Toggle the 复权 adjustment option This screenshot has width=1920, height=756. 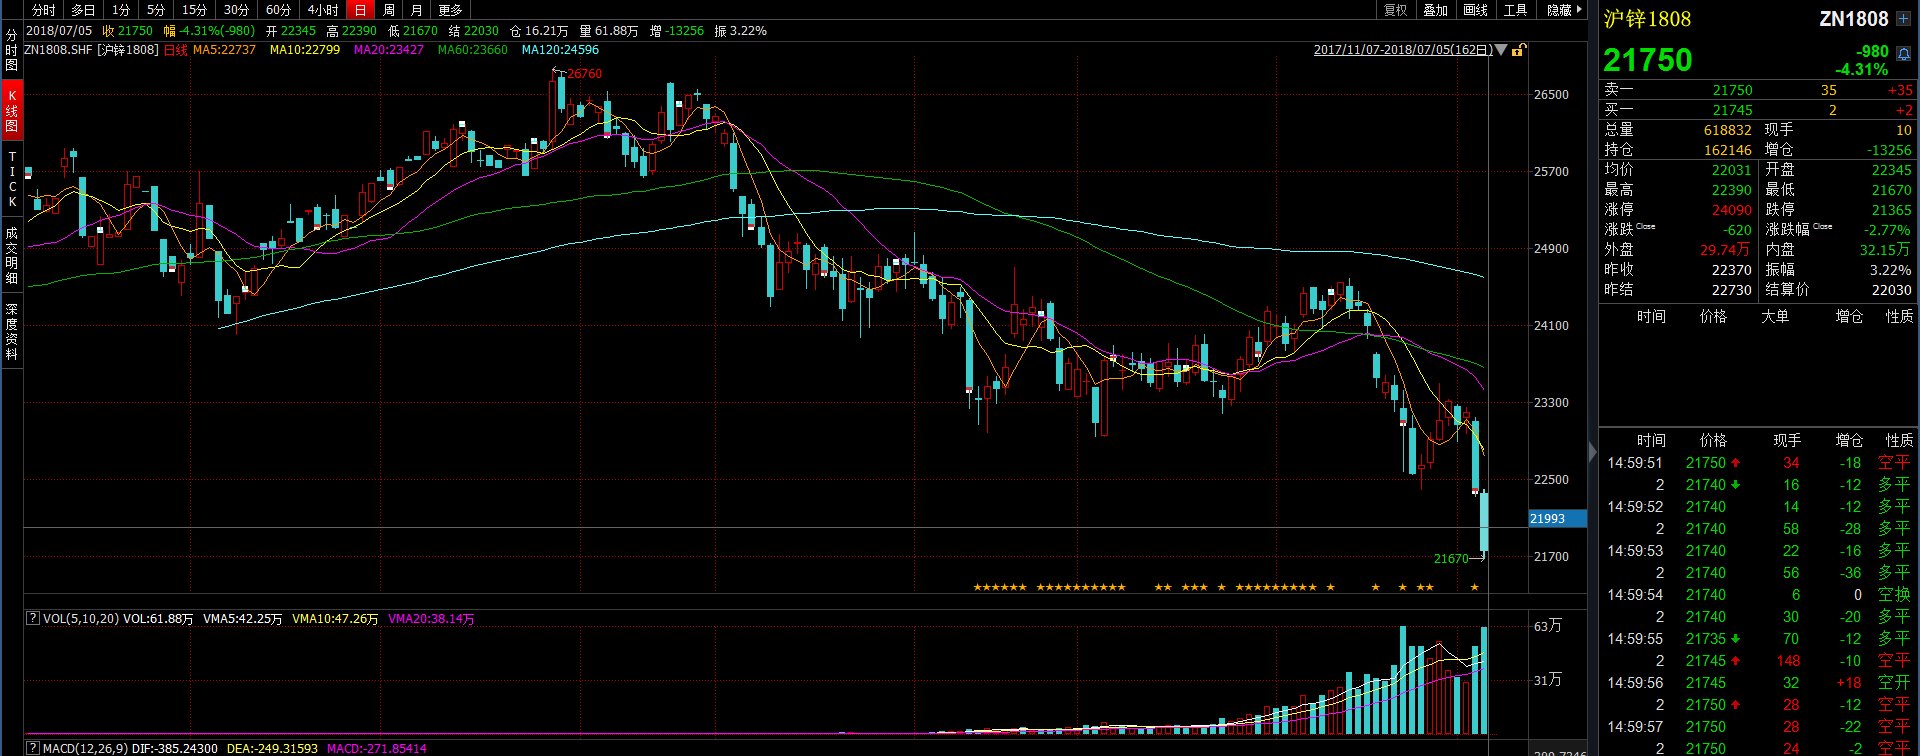pyautogui.click(x=1396, y=10)
